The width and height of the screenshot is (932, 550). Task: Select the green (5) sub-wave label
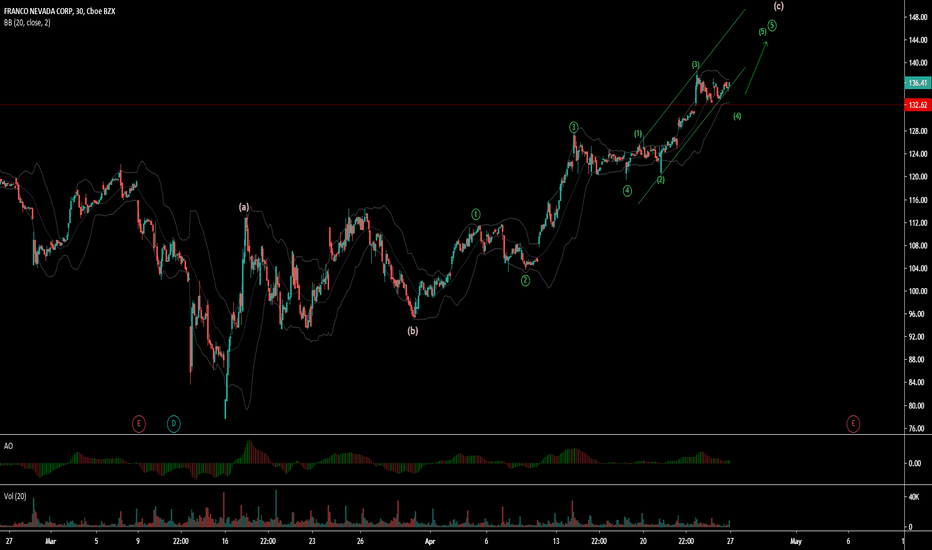click(x=762, y=32)
